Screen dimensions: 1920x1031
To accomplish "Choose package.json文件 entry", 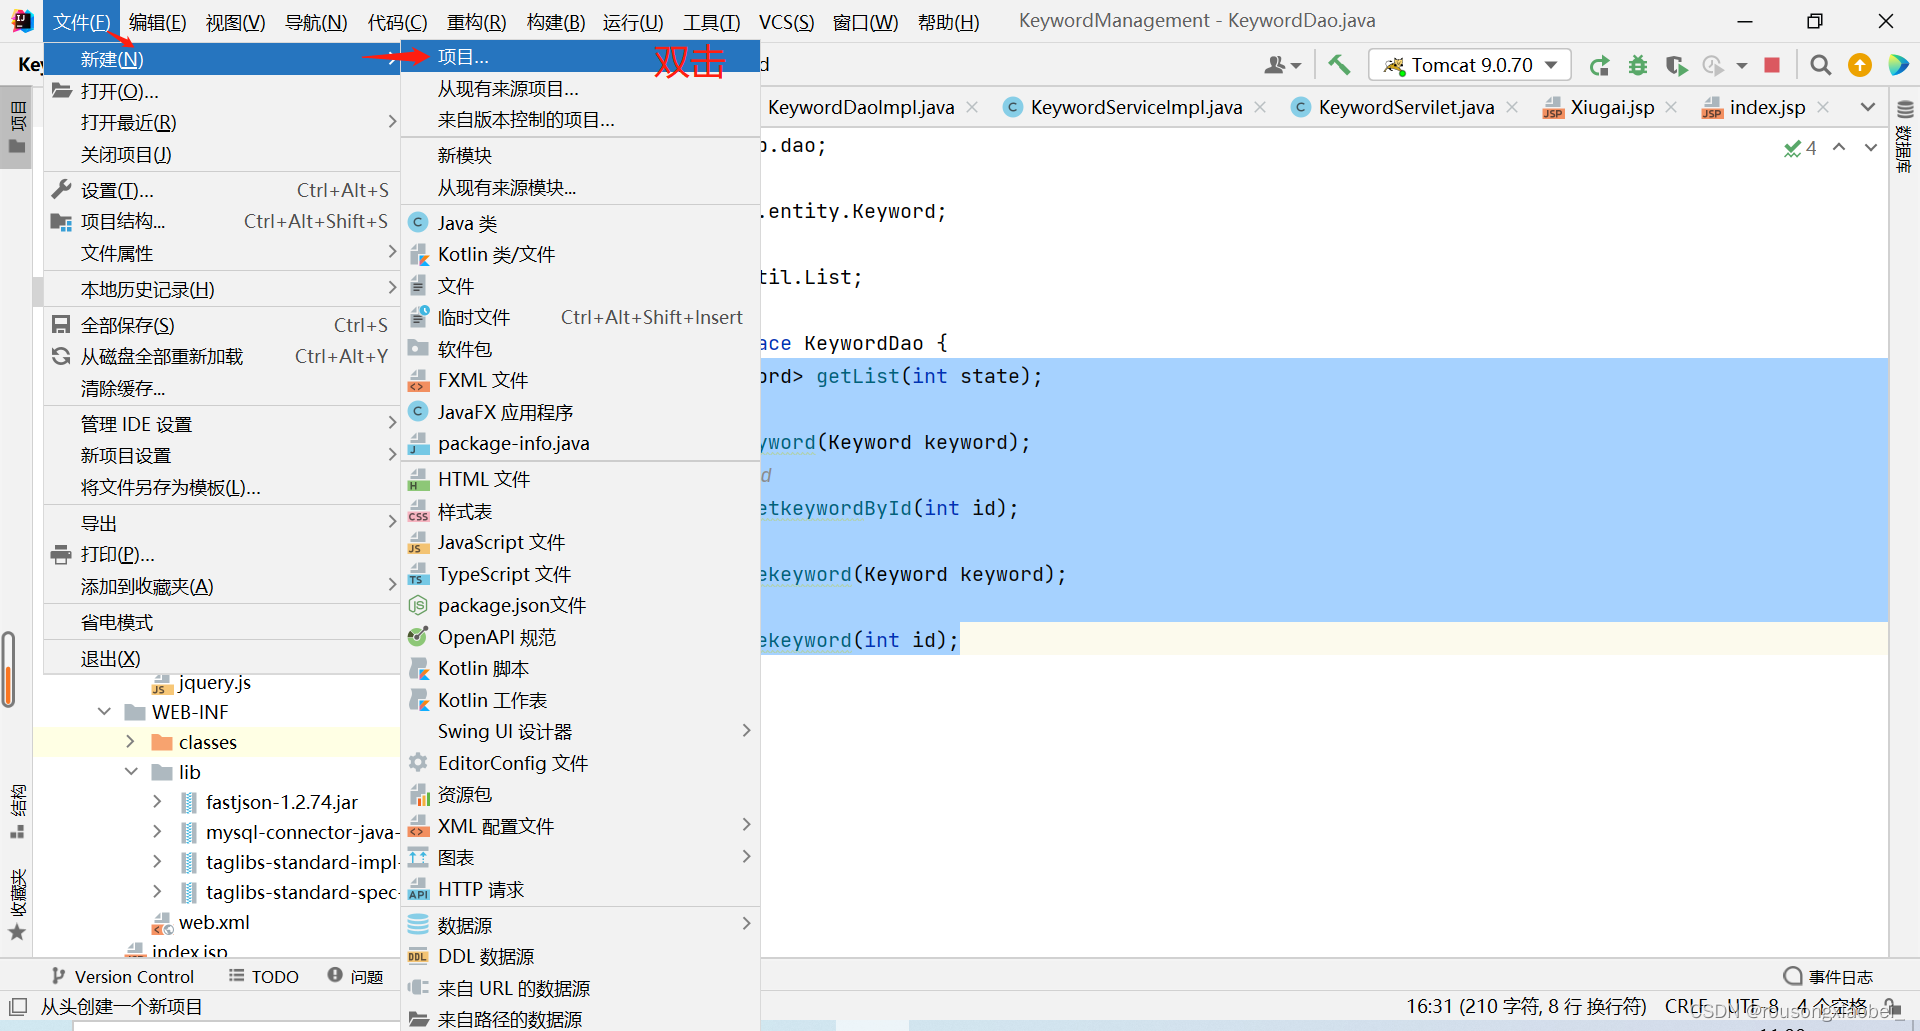I will pyautogui.click(x=580, y=605).
